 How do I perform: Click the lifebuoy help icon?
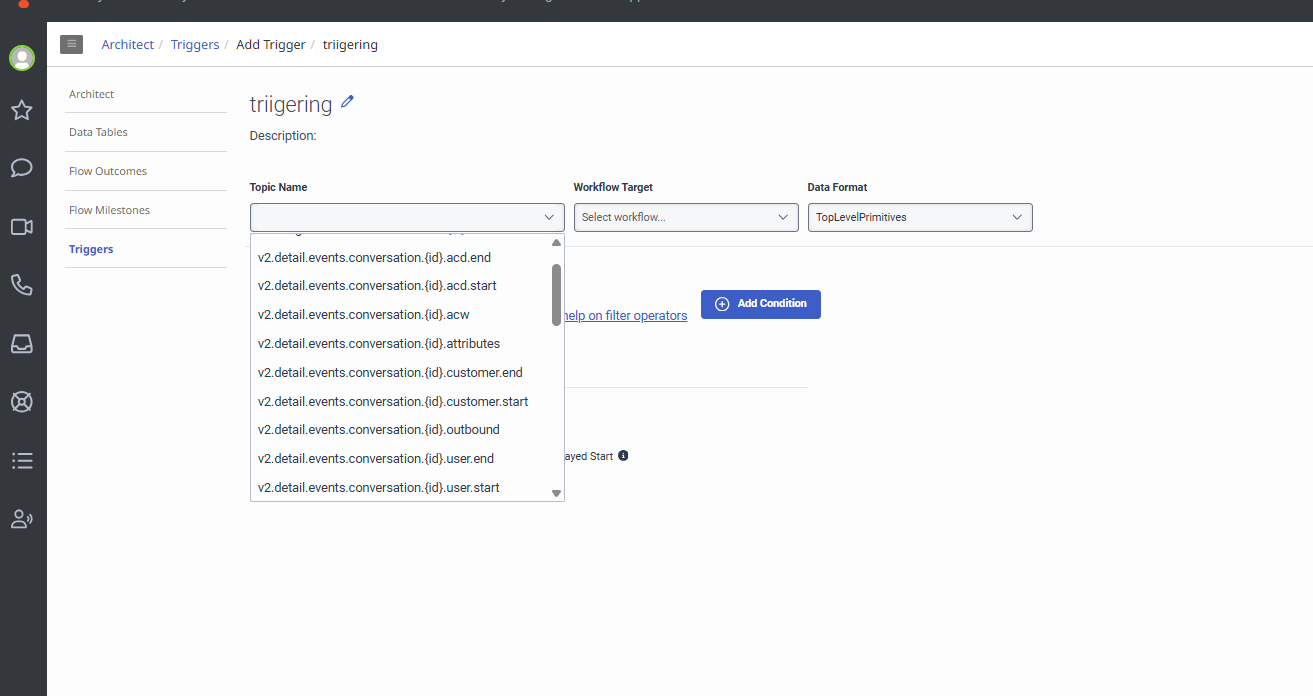pyautogui.click(x=22, y=402)
